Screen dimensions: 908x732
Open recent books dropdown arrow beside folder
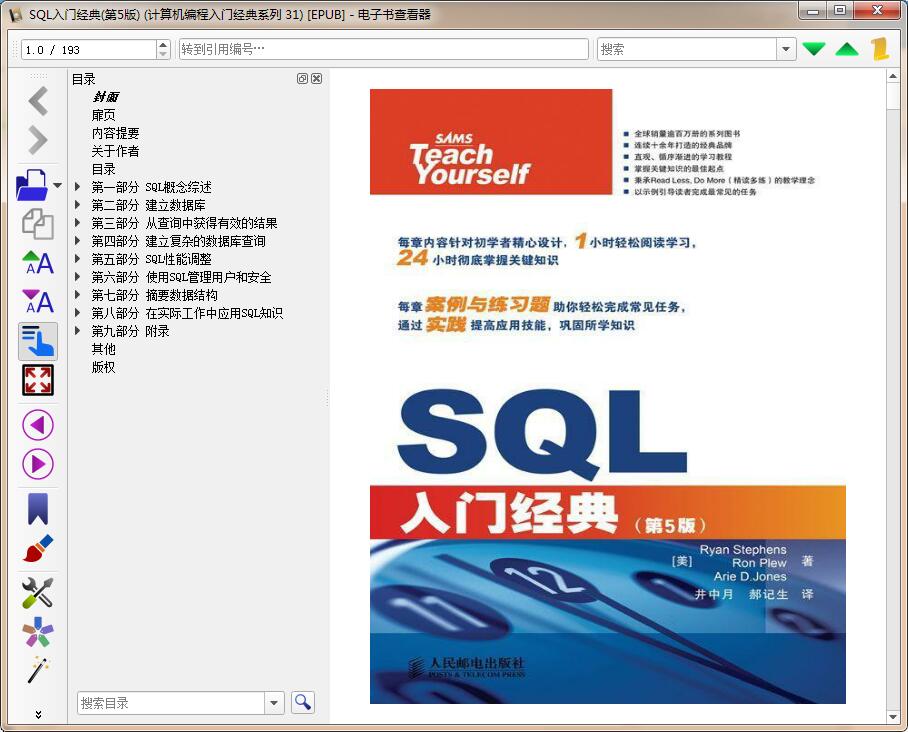(57, 185)
